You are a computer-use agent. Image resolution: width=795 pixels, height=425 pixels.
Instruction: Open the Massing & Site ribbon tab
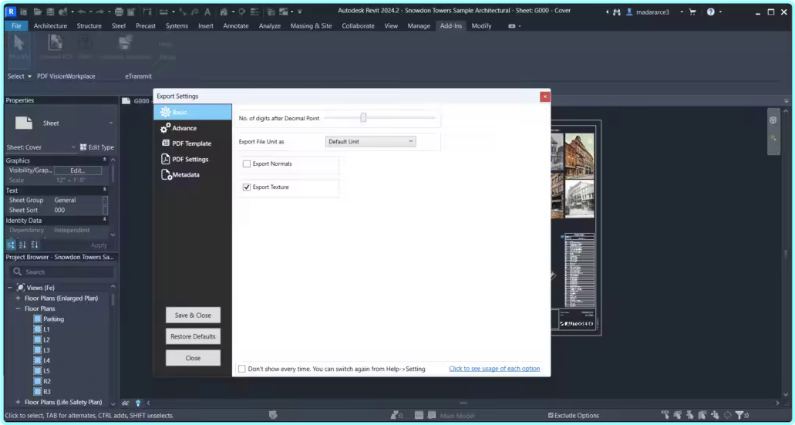click(311, 26)
